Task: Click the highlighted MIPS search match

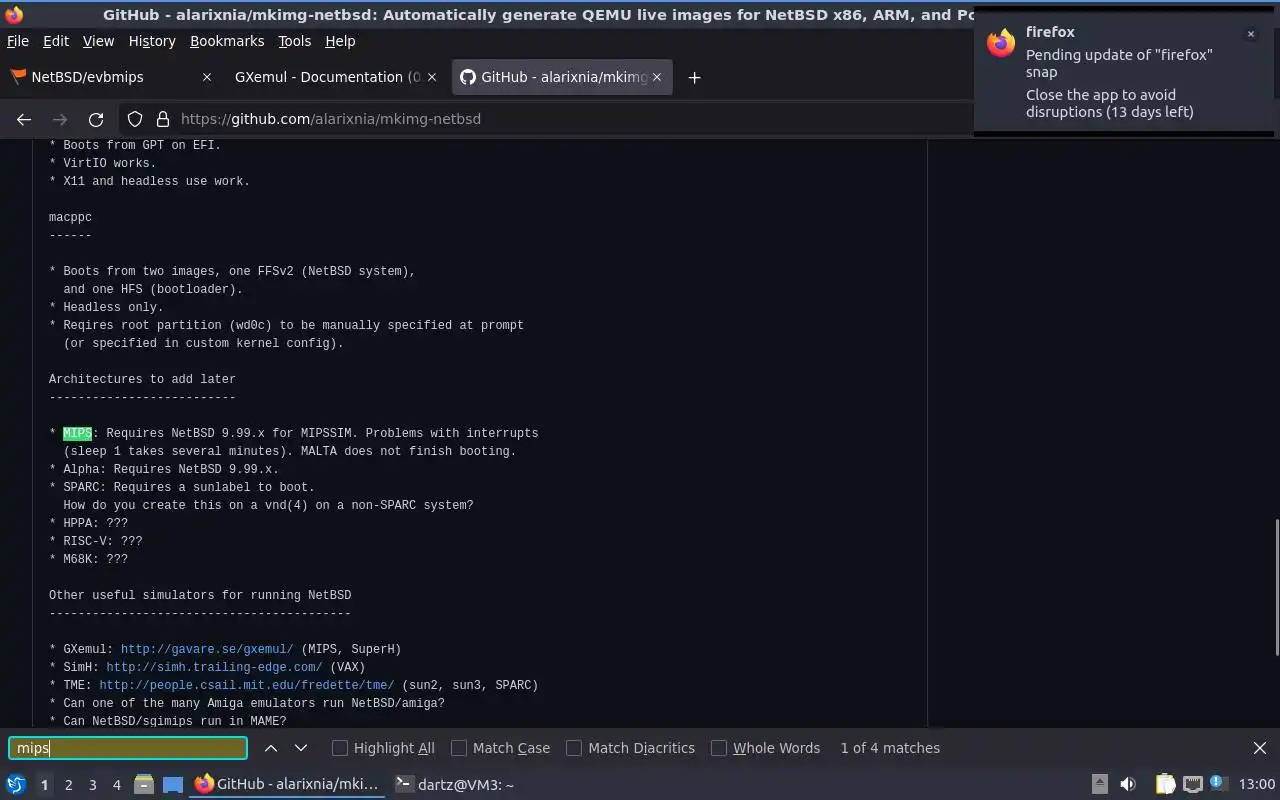Action: click(x=77, y=433)
